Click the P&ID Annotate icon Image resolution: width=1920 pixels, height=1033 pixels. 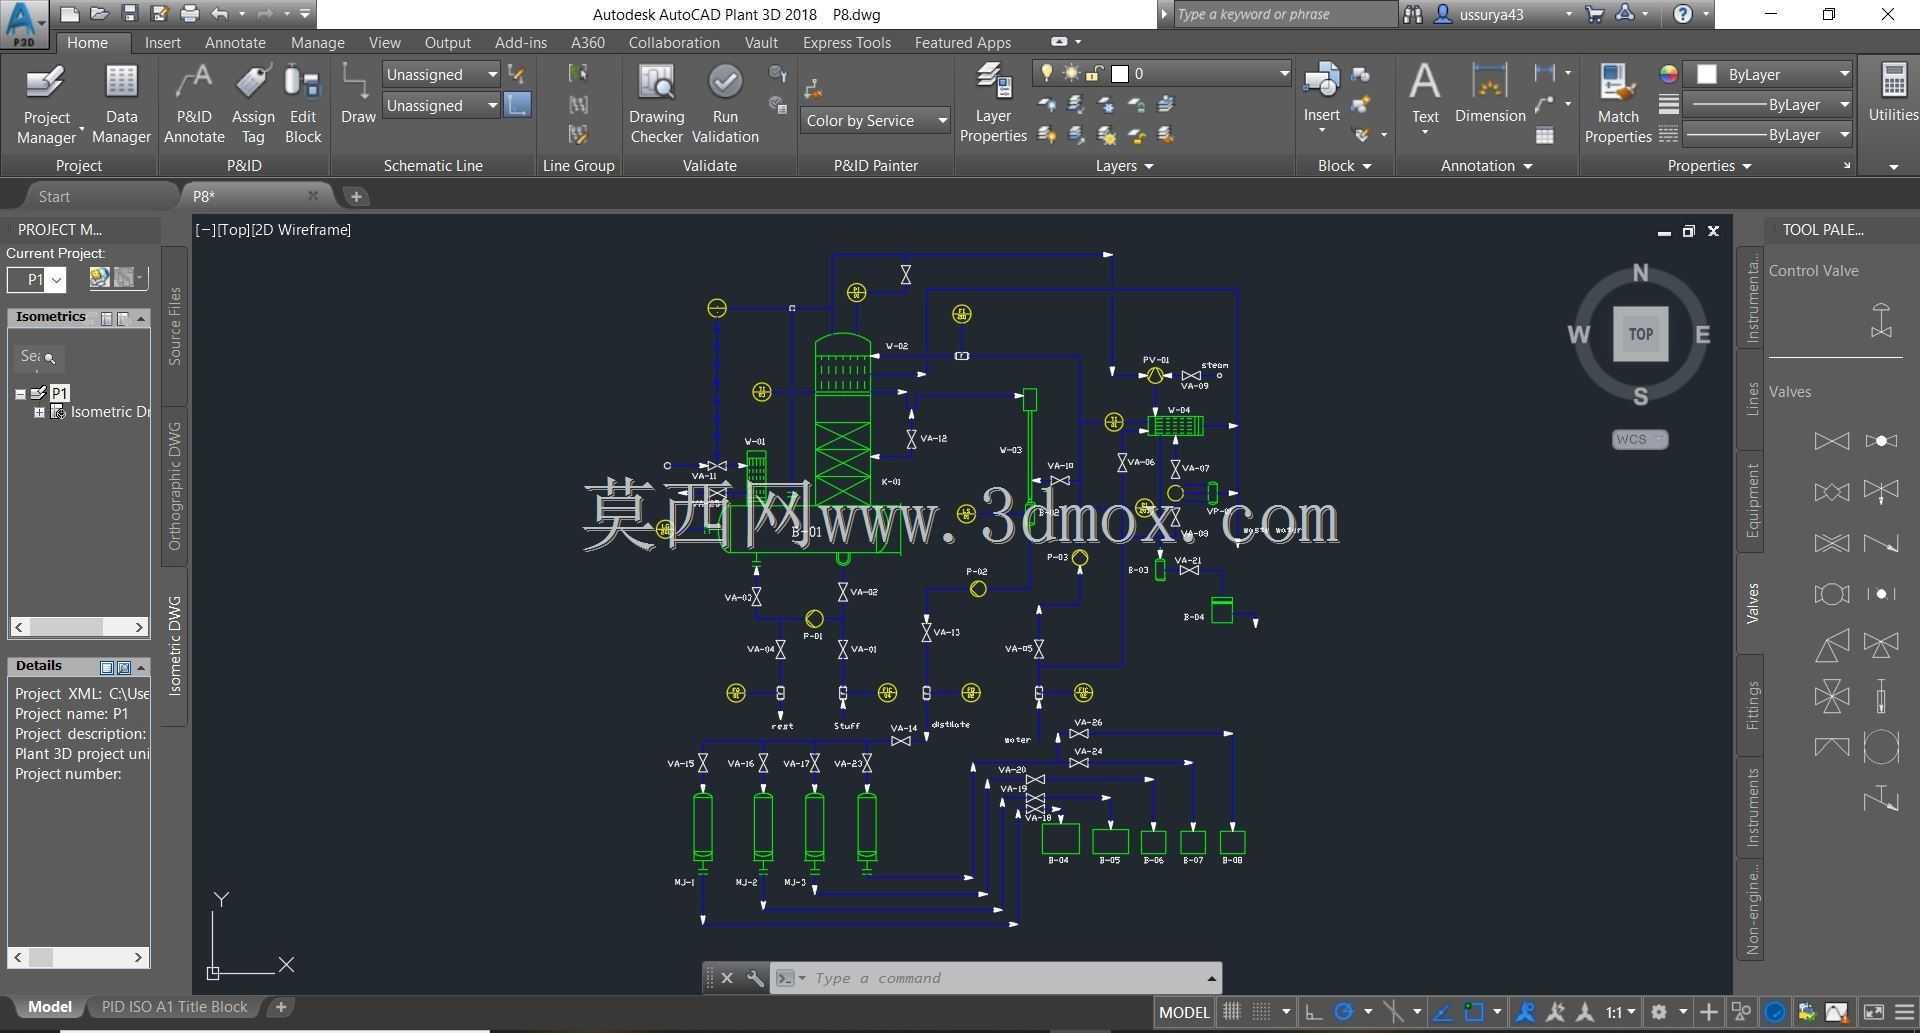194,104
